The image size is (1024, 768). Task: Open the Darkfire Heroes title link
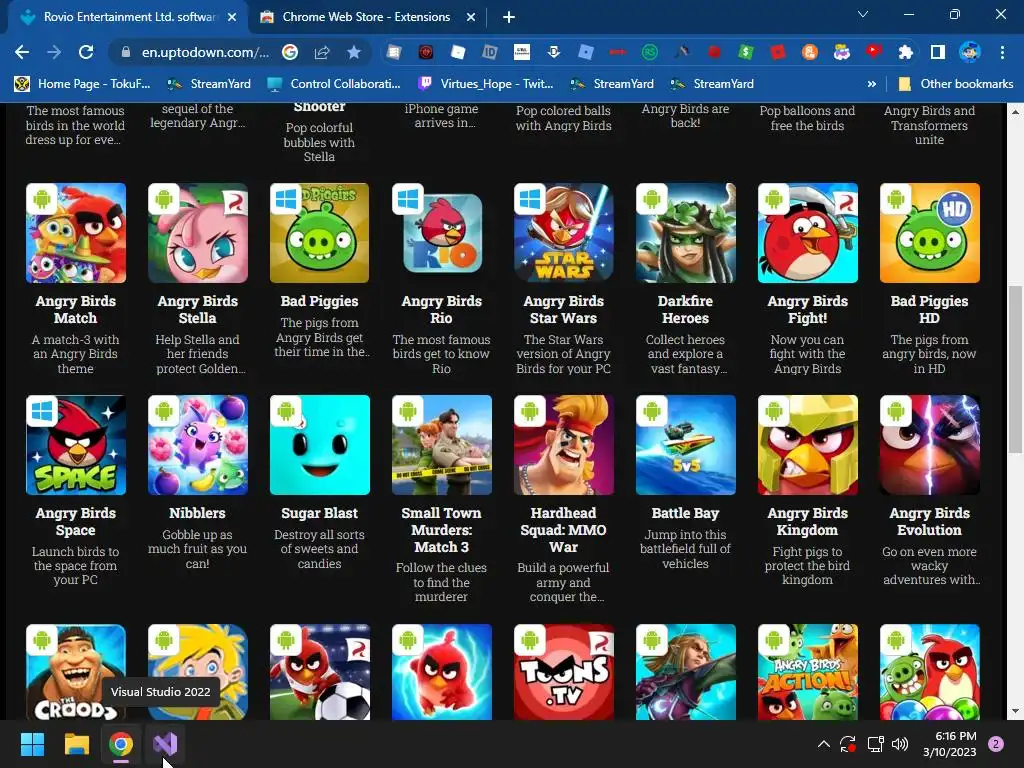pyautogui.click(x=686, y=310)
